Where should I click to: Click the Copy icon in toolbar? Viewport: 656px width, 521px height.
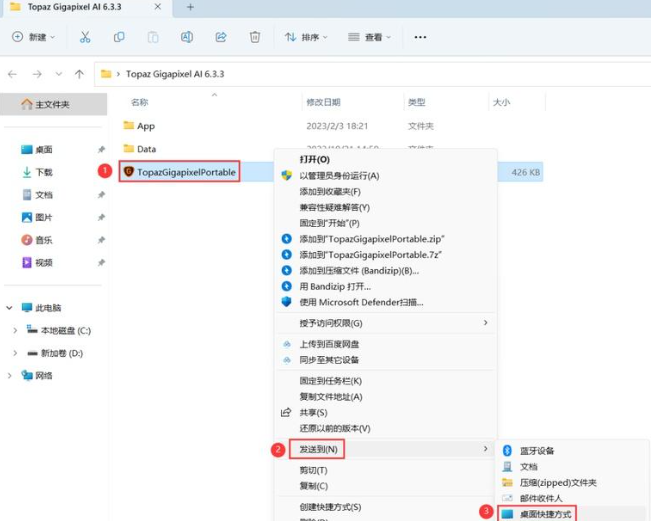[119, 37]
